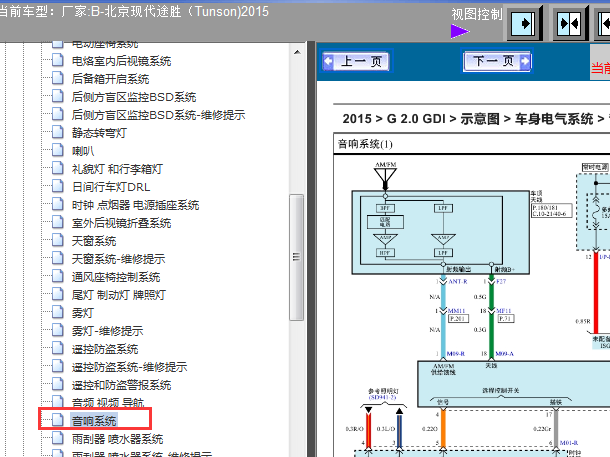Image resolution: width=610 pixels, height=457 pixels.
Task: Click page icon beside 雨刮器 喷水器系统
Action: click(58, 438)
